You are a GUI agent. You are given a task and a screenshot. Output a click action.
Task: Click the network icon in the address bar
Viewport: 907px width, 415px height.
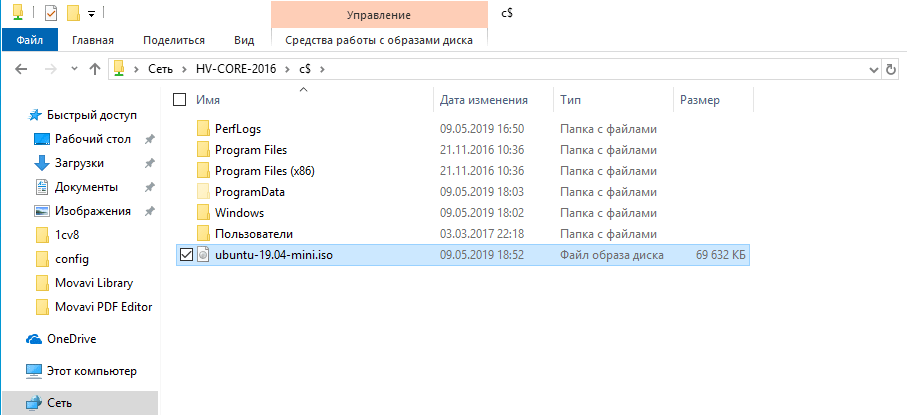tap(119, 68)
